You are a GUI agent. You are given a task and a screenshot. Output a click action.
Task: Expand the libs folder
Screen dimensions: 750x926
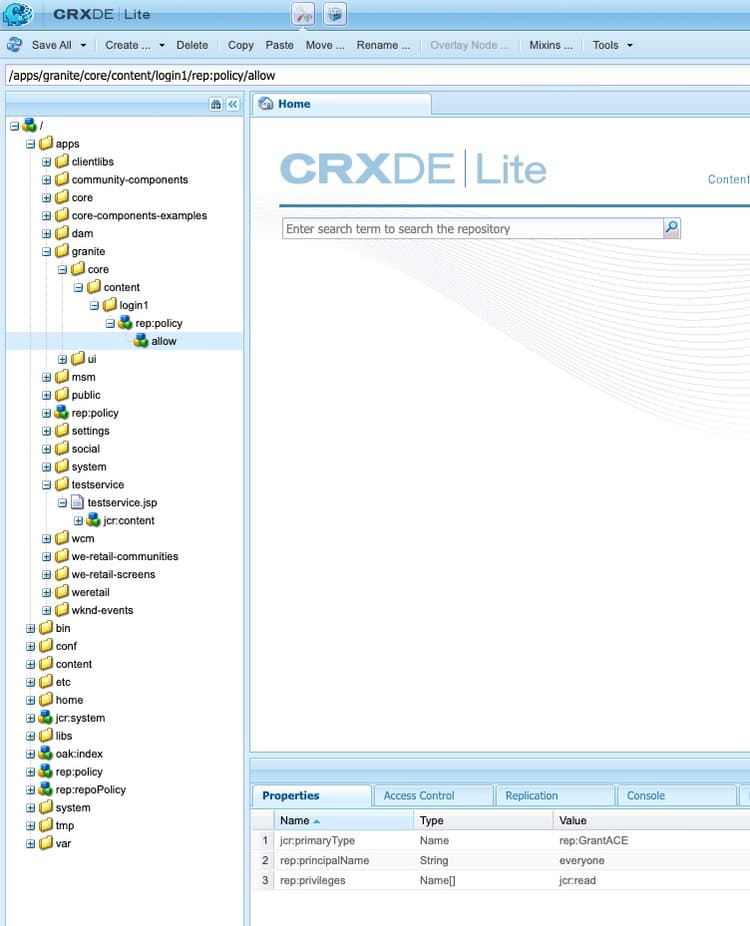click(x=31, y=736)
